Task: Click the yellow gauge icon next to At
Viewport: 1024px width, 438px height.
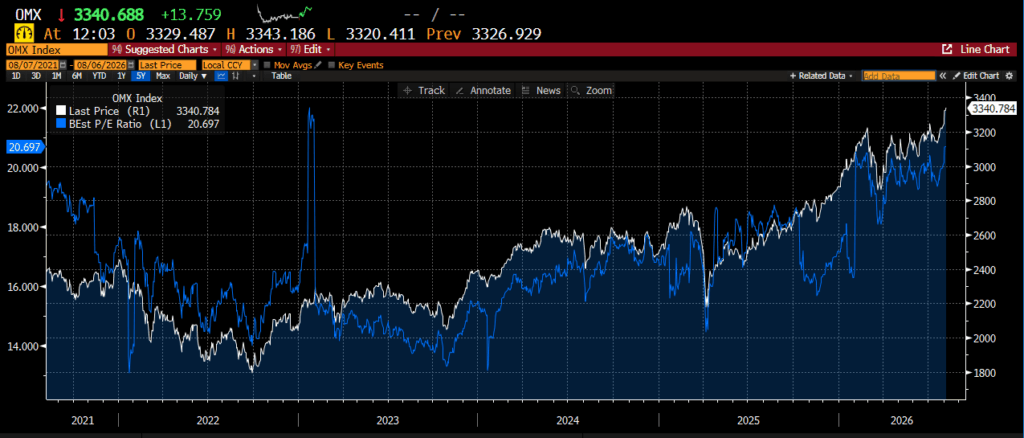Action: coord(24,33)
